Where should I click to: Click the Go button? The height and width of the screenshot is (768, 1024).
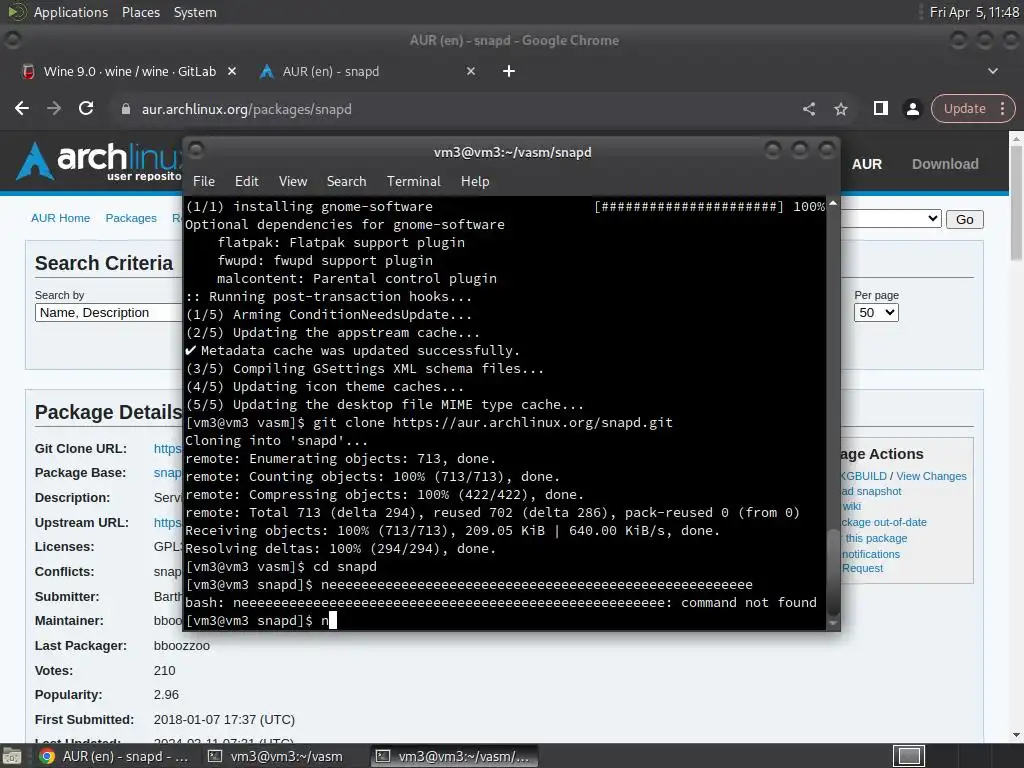965,219
